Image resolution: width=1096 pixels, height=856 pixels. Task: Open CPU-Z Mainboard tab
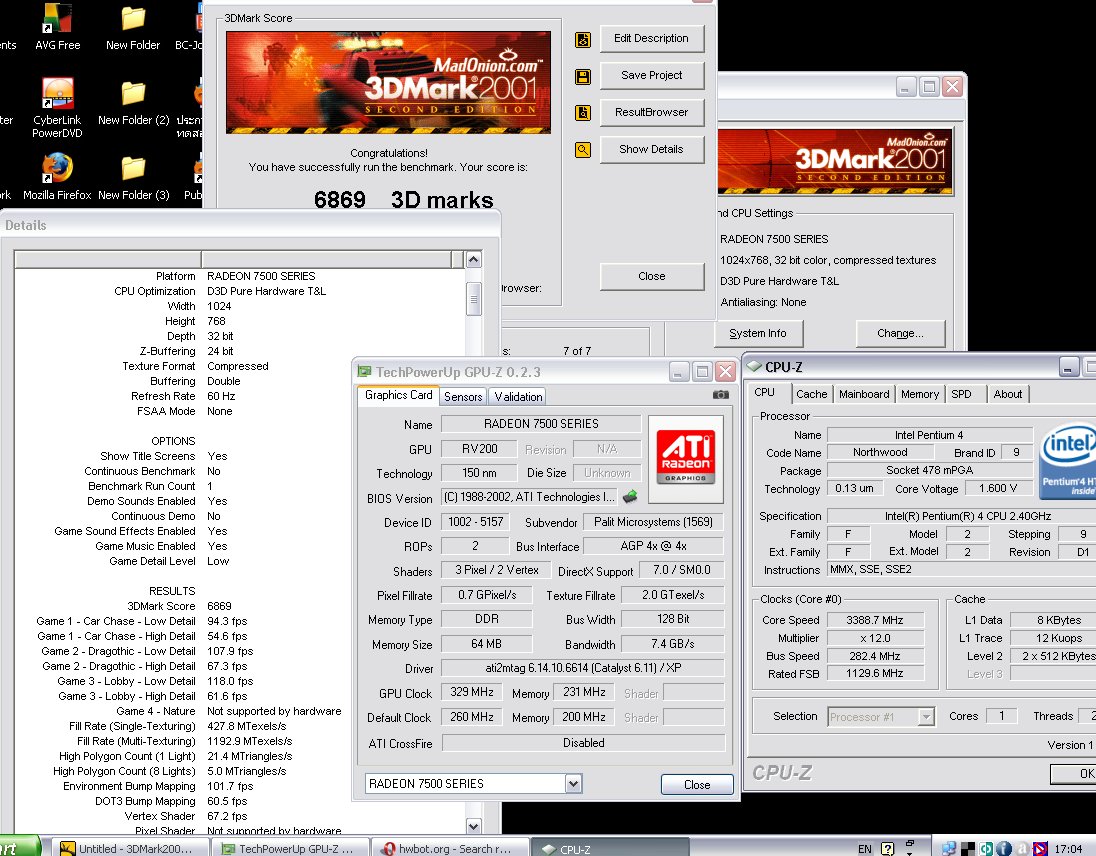(864, 394)
